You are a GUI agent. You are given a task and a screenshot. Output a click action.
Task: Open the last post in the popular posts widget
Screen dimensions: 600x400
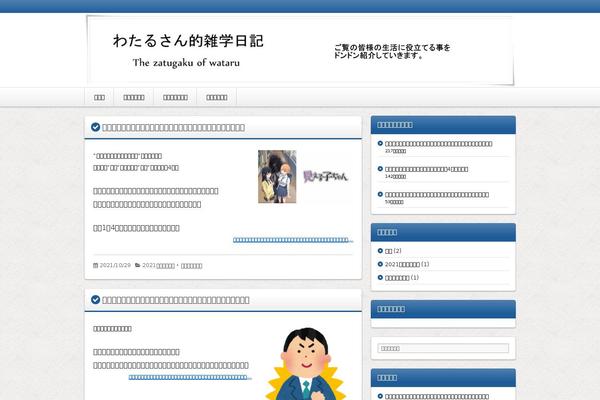point(437,195)
